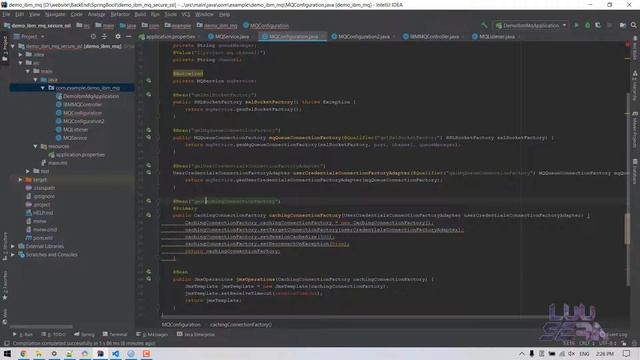
Task: Expand the target folder
Action: [20, 179]
